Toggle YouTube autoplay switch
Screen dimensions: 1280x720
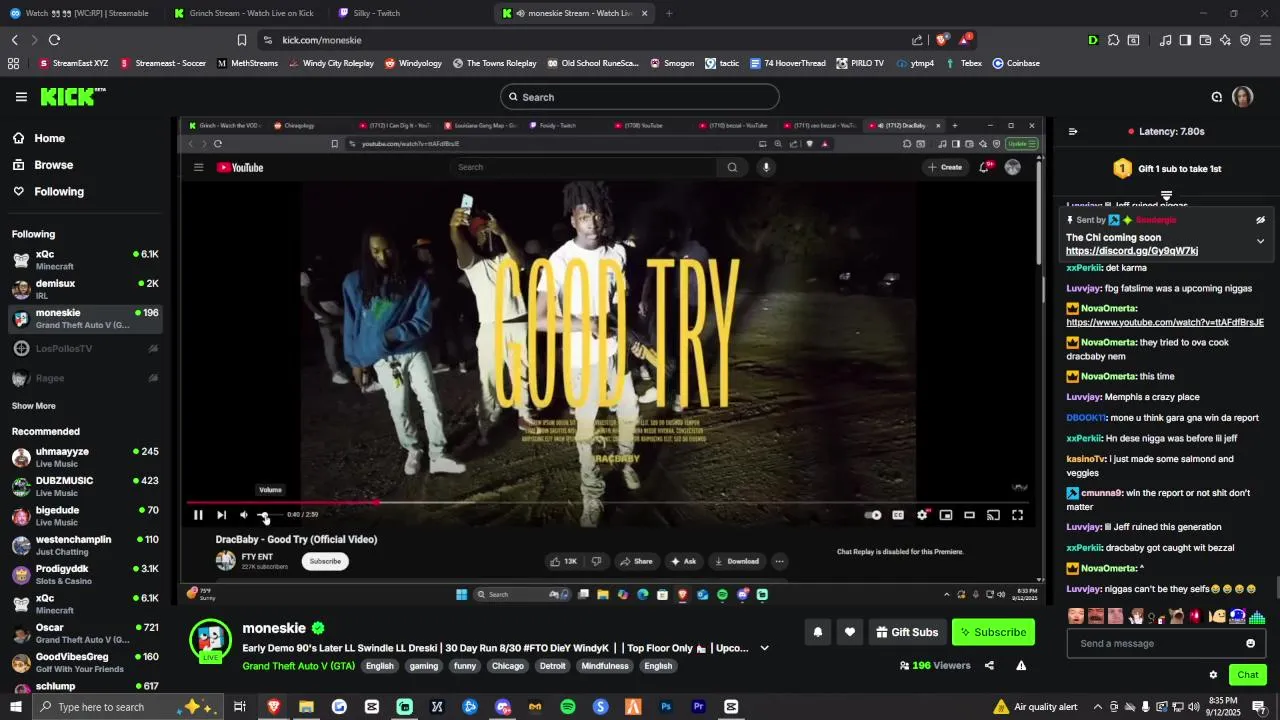click(873, 515)
